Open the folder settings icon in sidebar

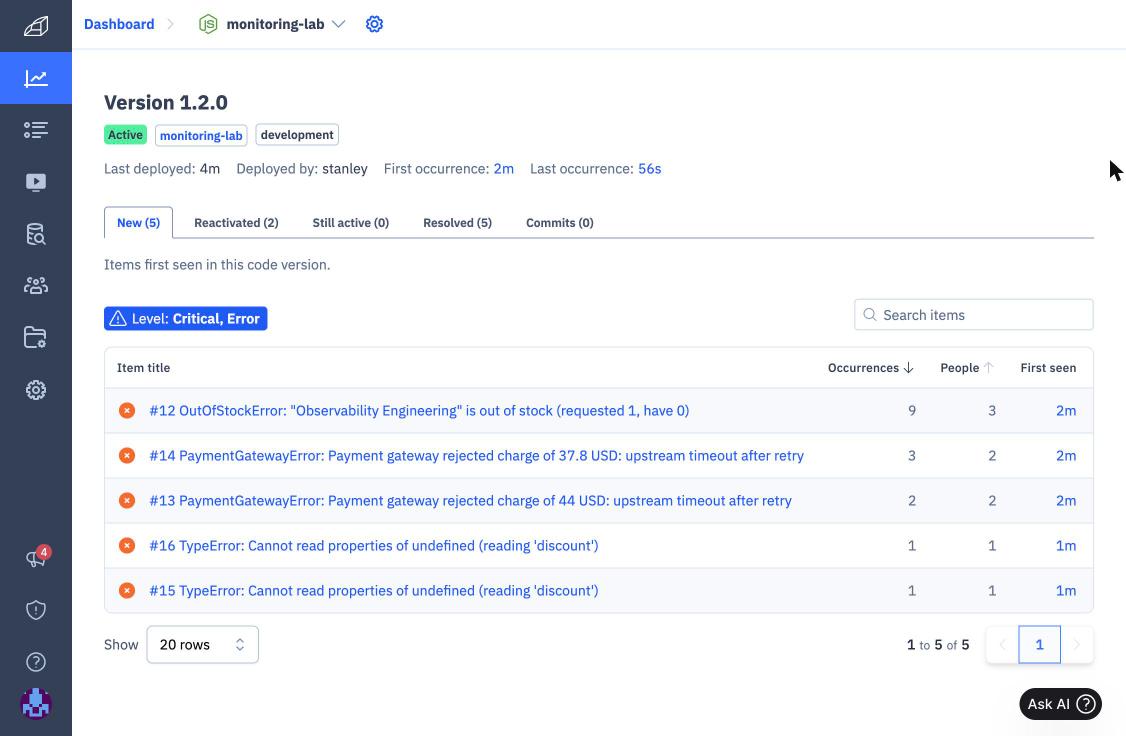[x=36, y=337]
